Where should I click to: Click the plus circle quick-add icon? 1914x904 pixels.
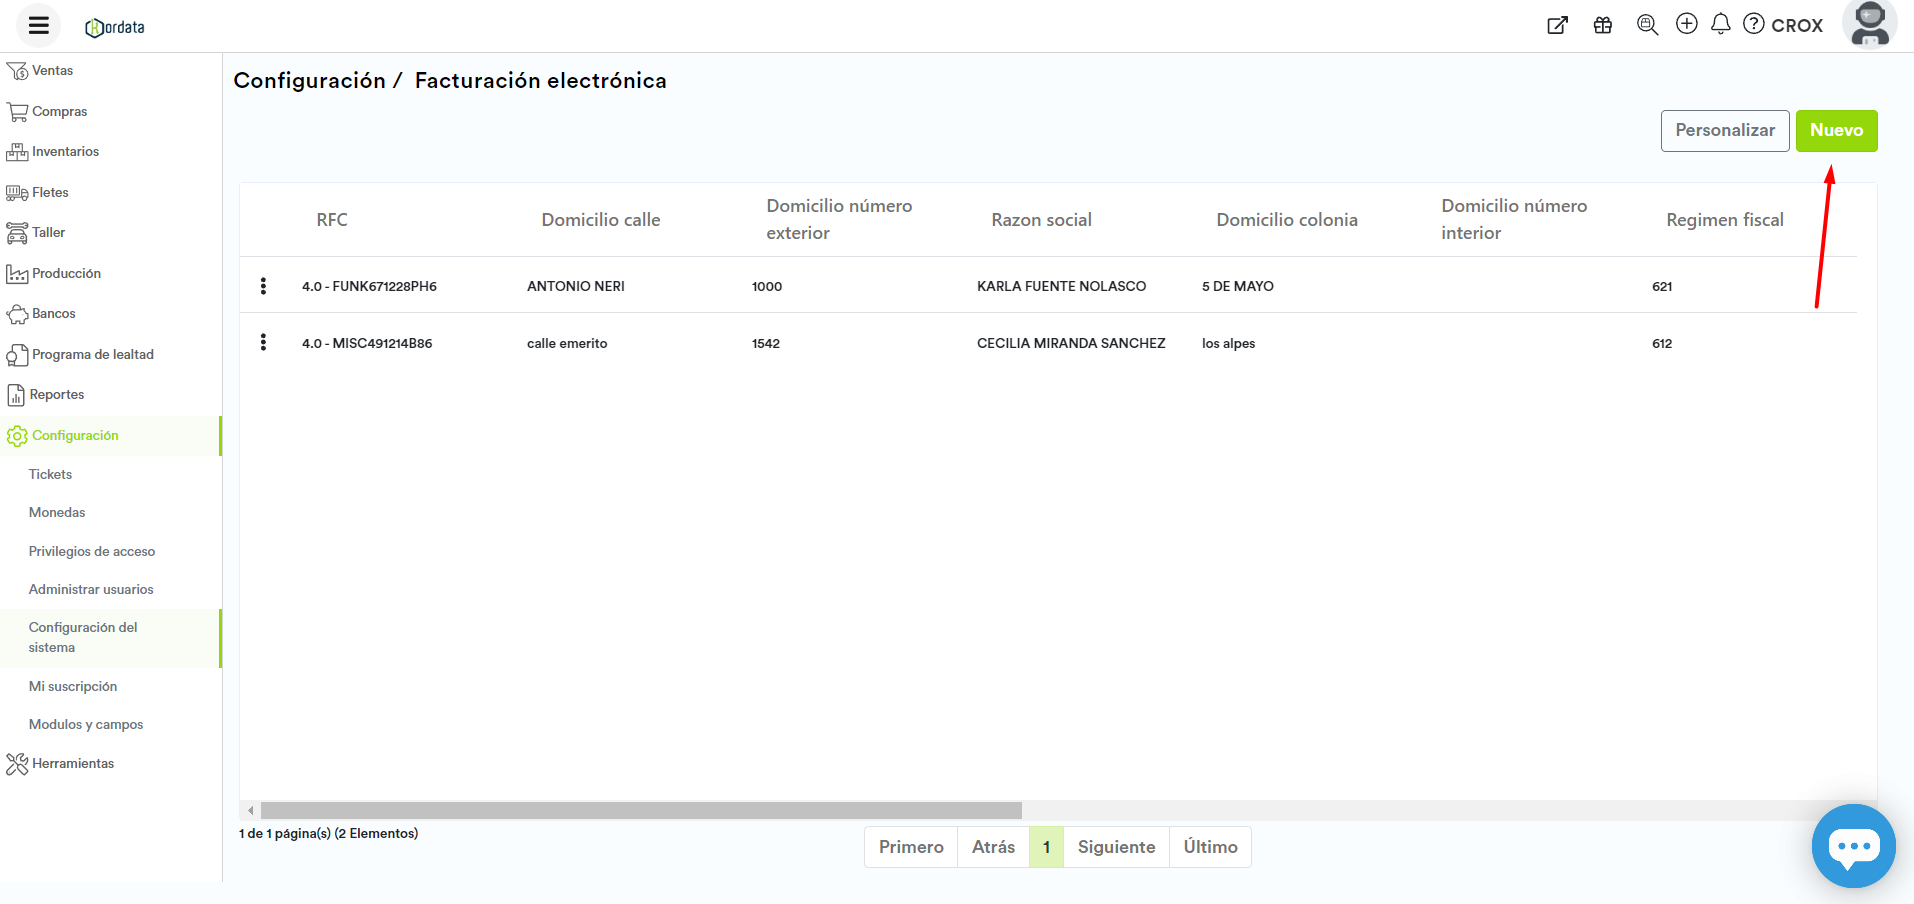pyautogui.click(x=1687, y=24)
